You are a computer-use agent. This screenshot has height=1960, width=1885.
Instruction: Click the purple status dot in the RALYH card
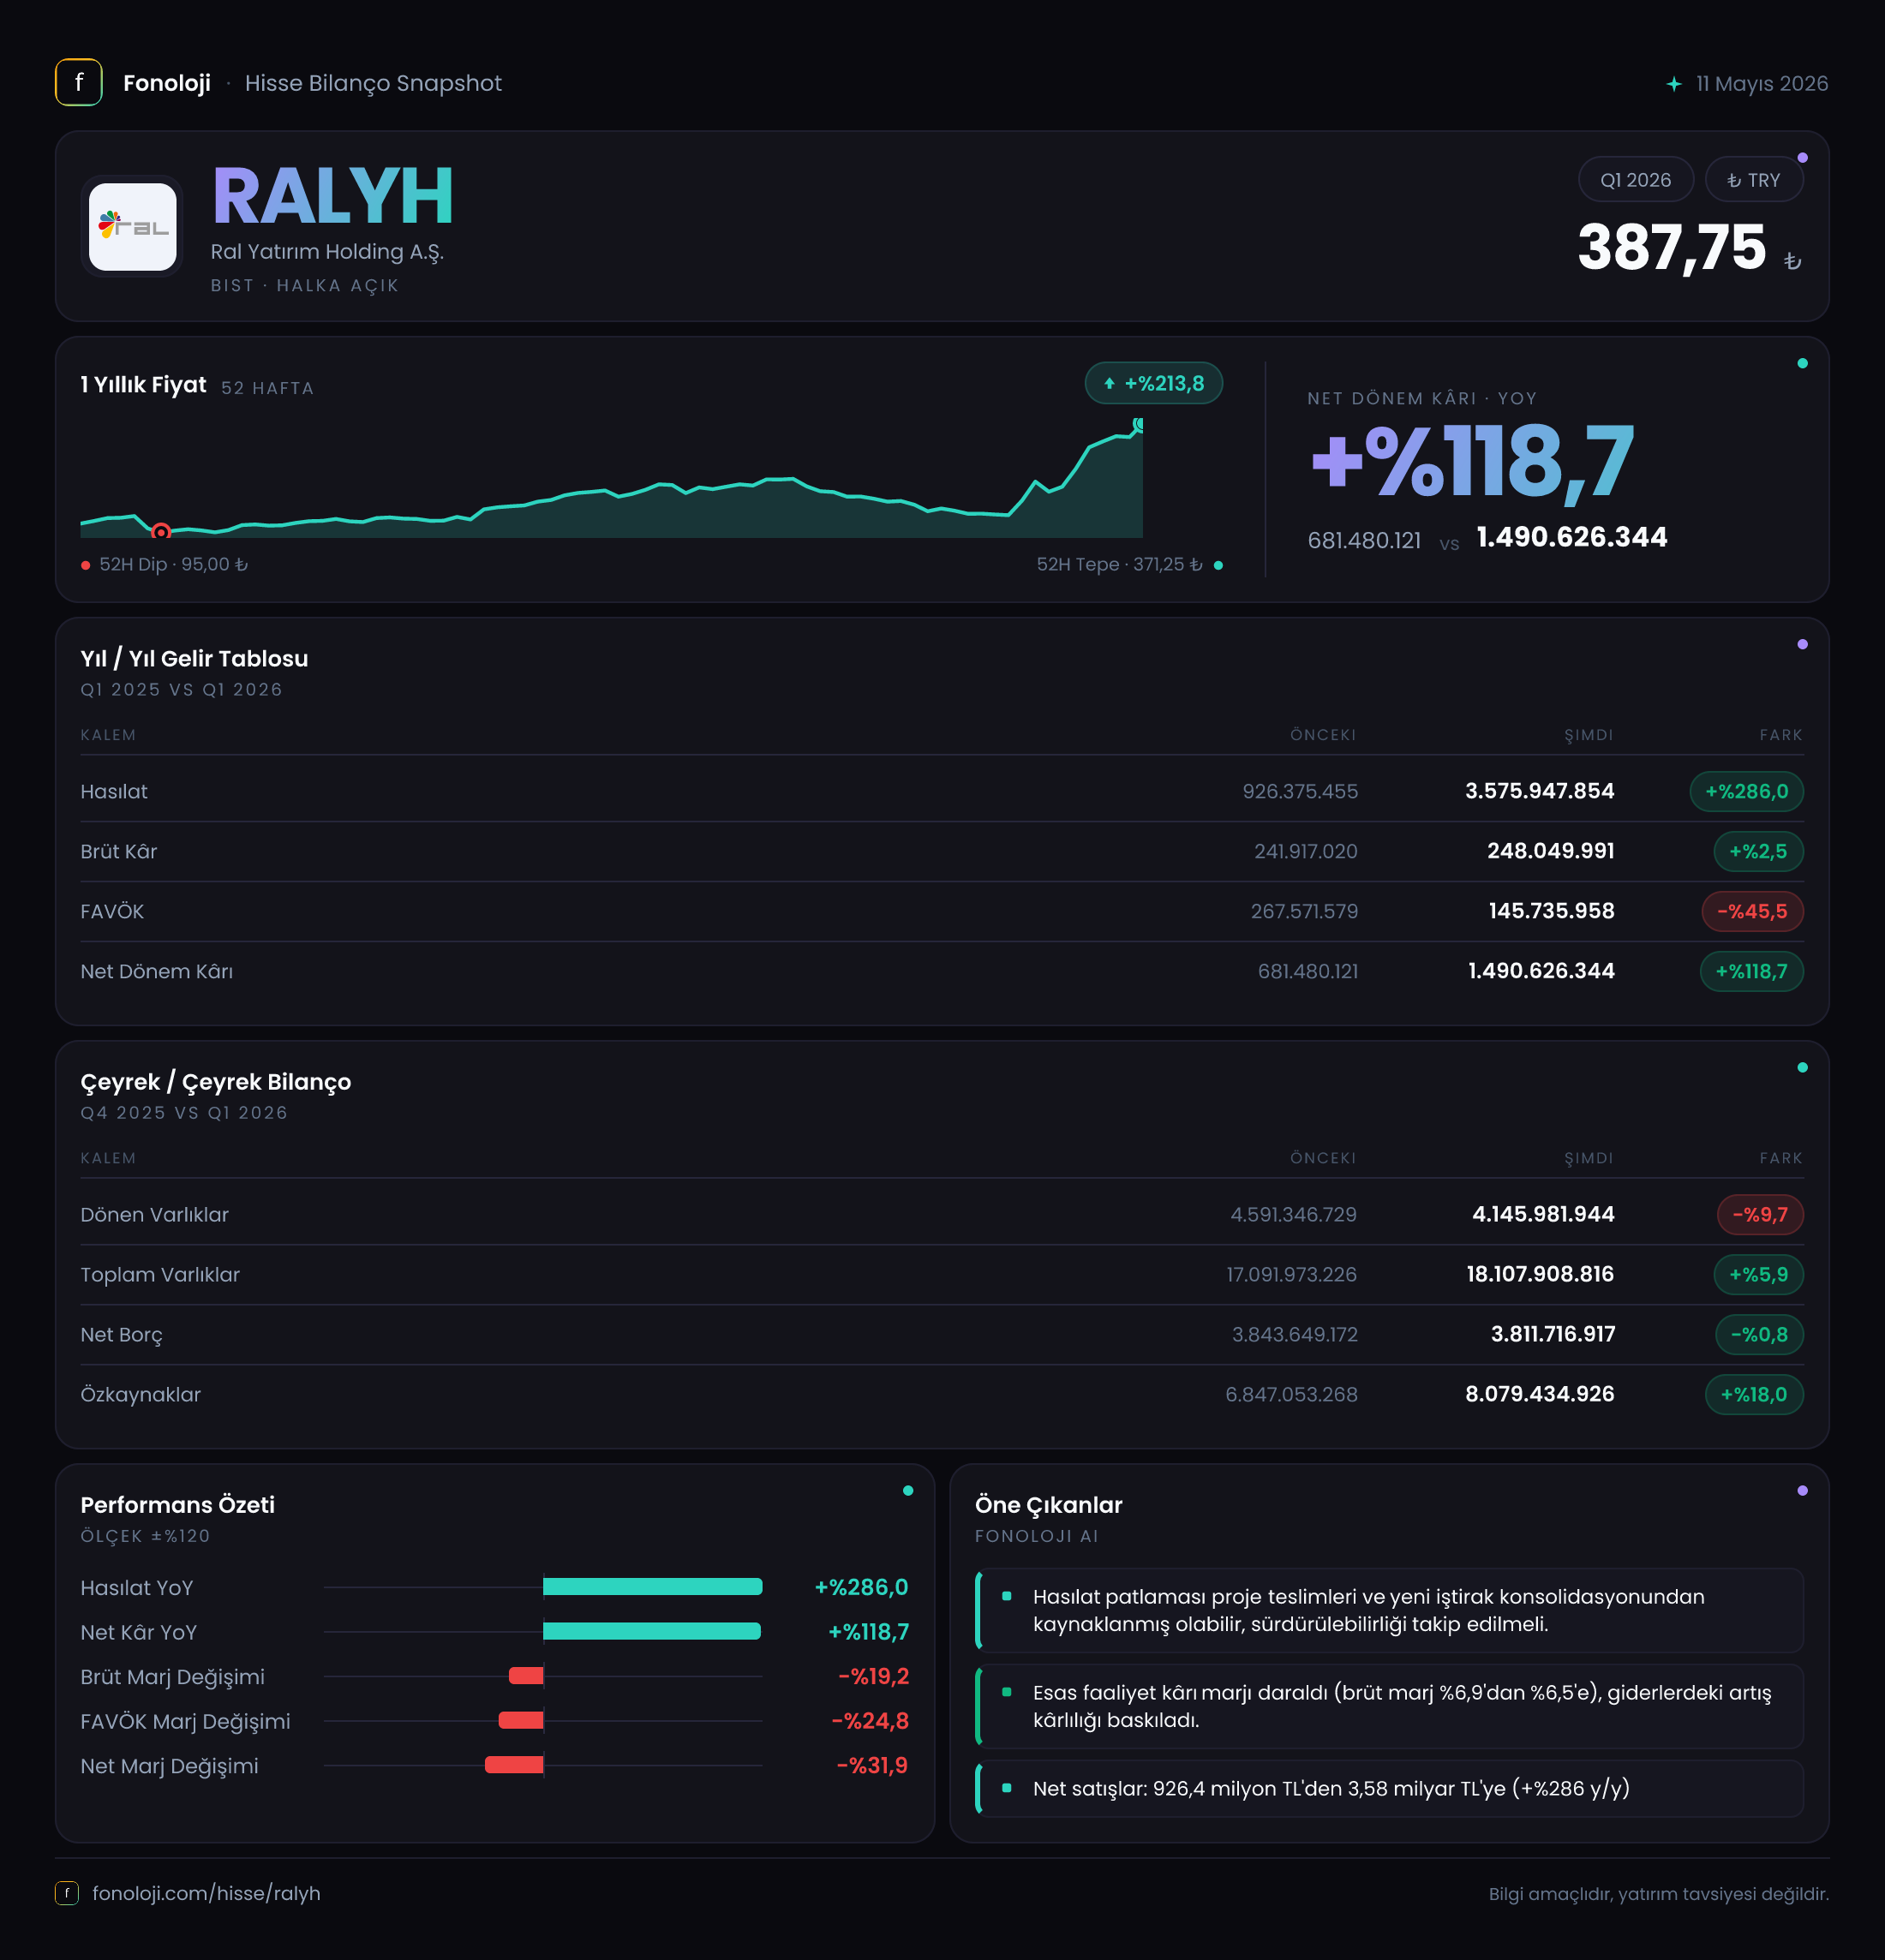pyautogui.click(x=1802, y=158)
